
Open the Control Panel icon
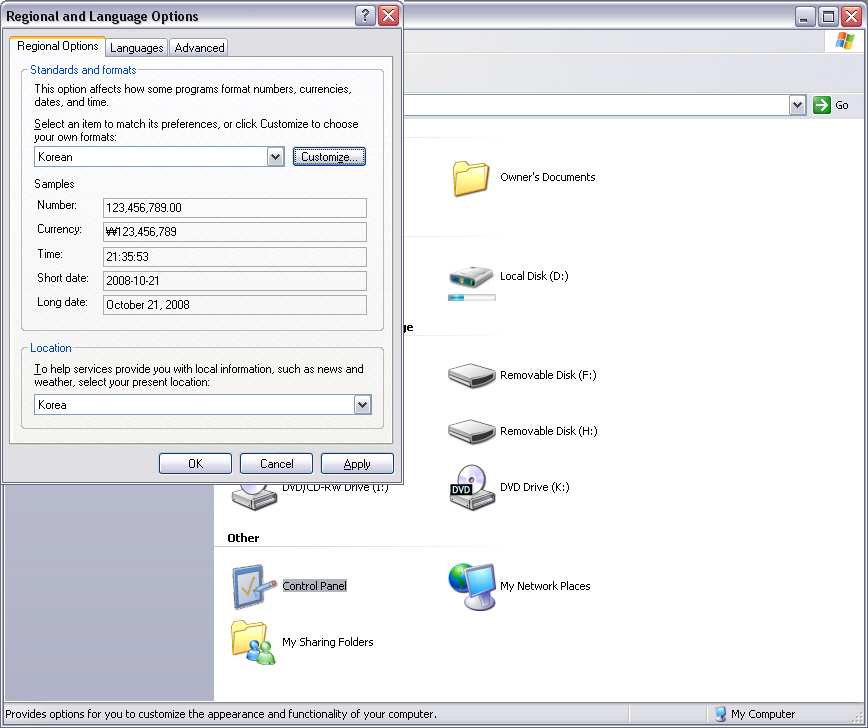point(254,586)
